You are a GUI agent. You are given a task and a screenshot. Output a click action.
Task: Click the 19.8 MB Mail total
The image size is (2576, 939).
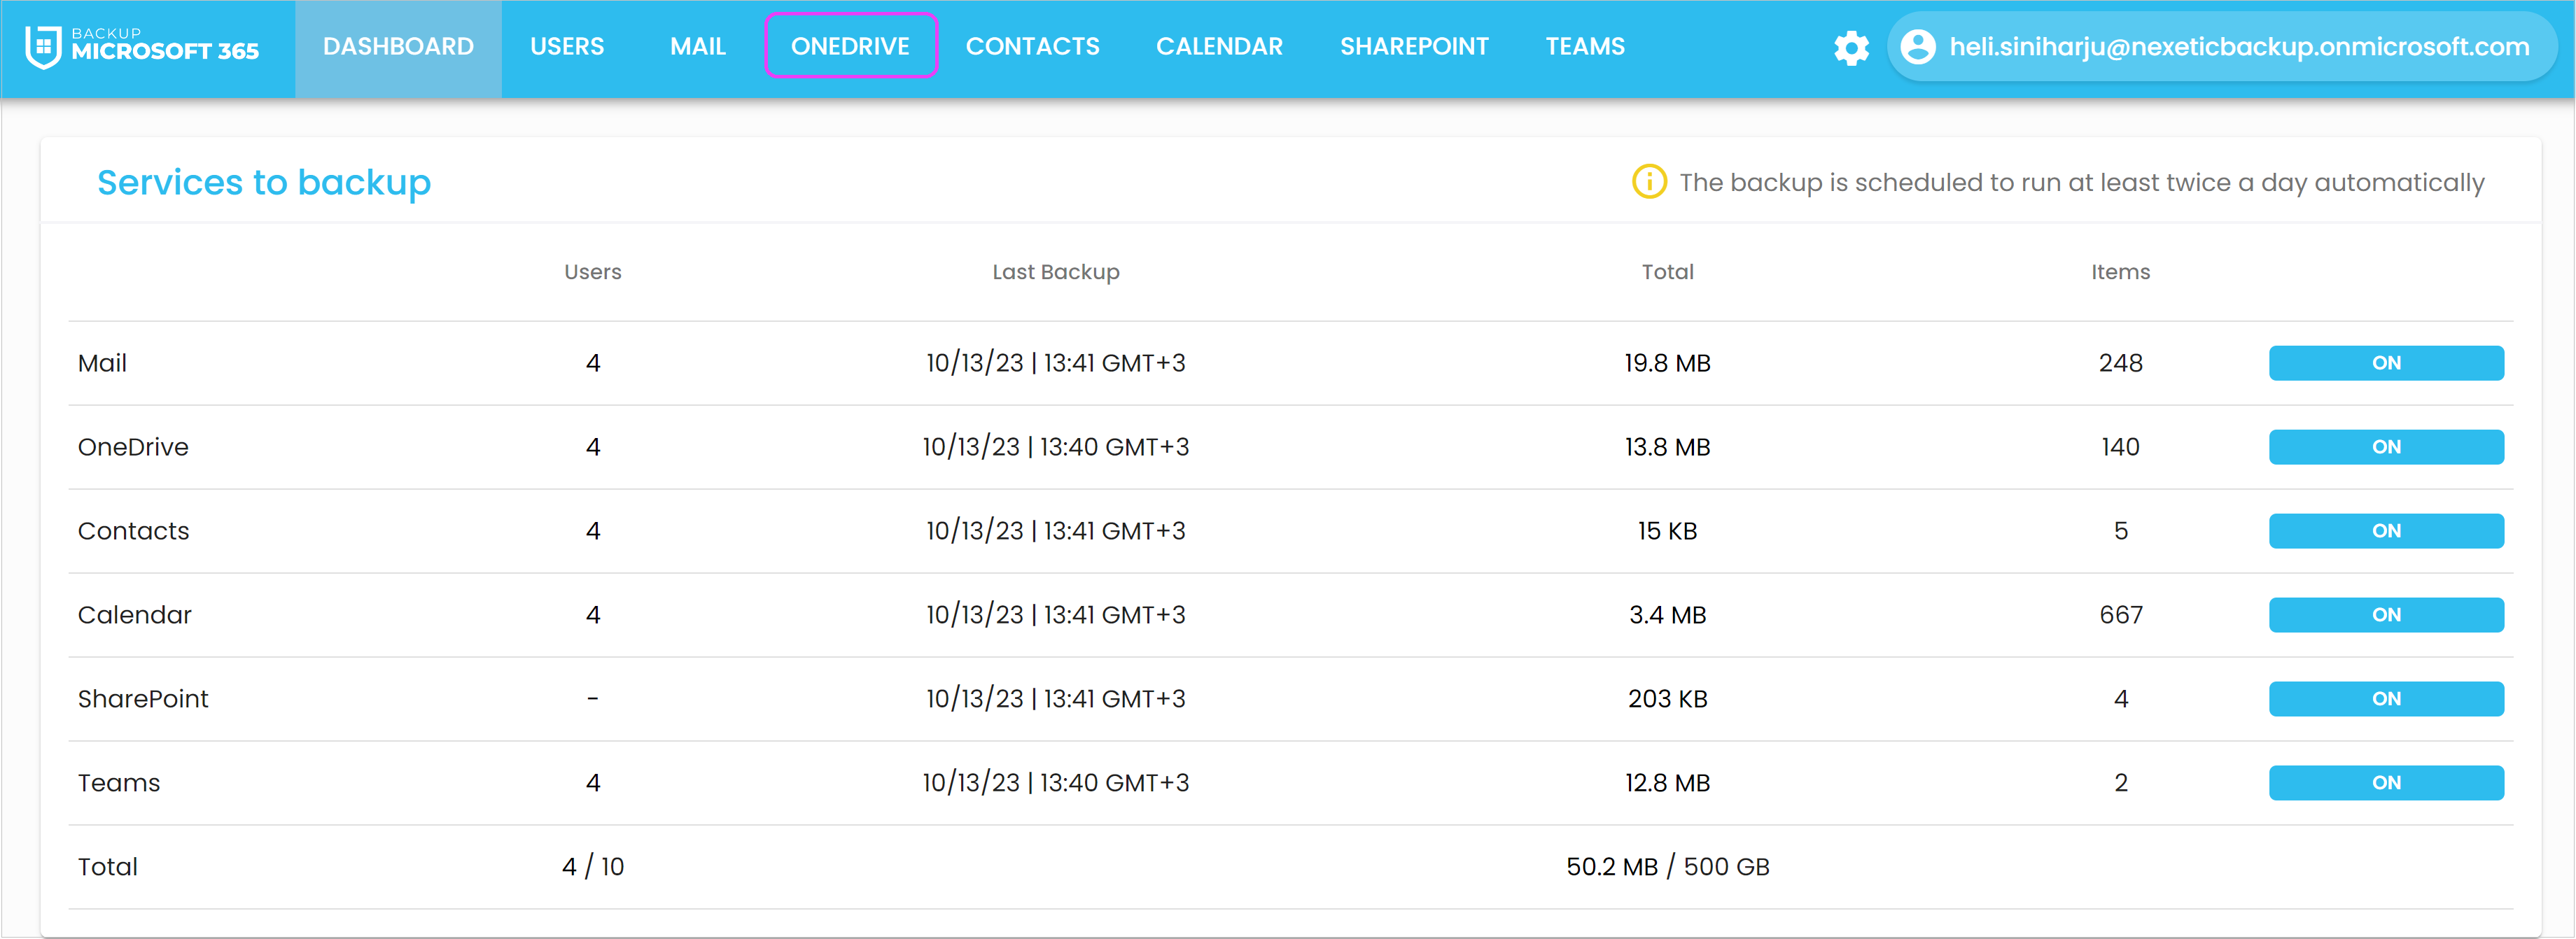point(1668,363)
